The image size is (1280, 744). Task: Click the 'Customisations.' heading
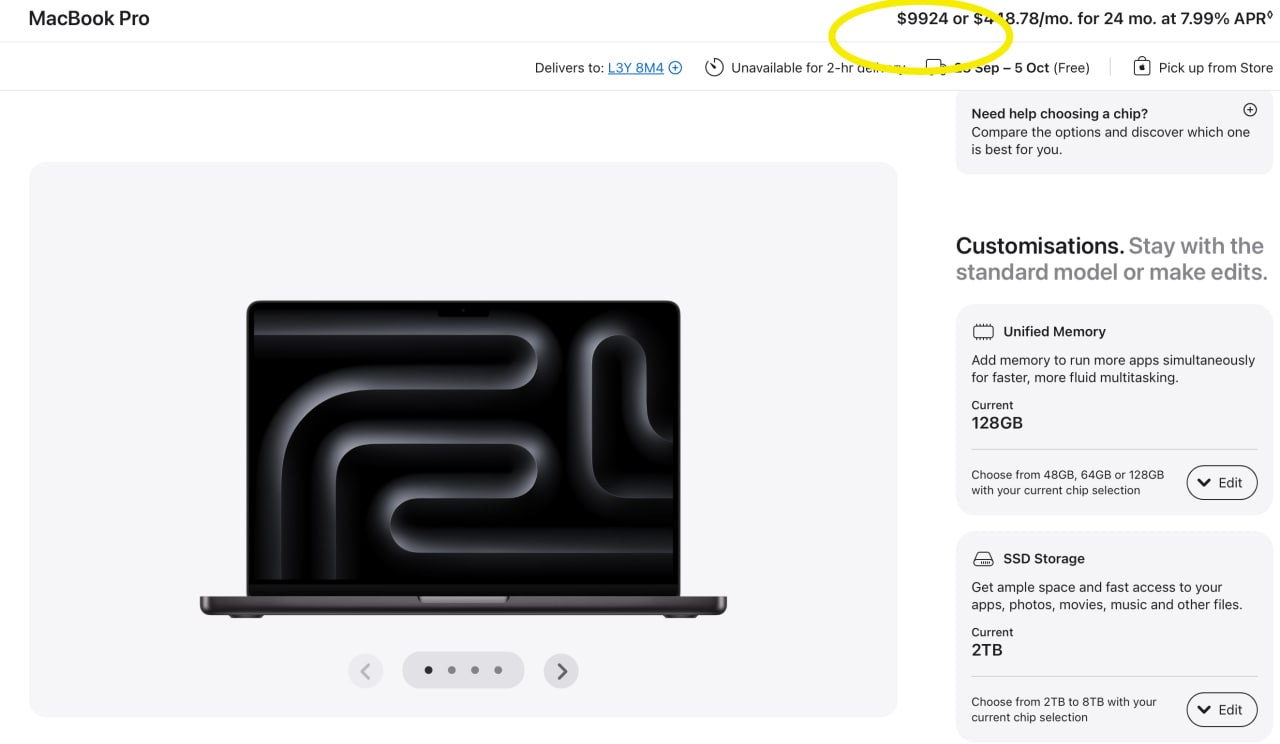click(x=1040, y=246)
